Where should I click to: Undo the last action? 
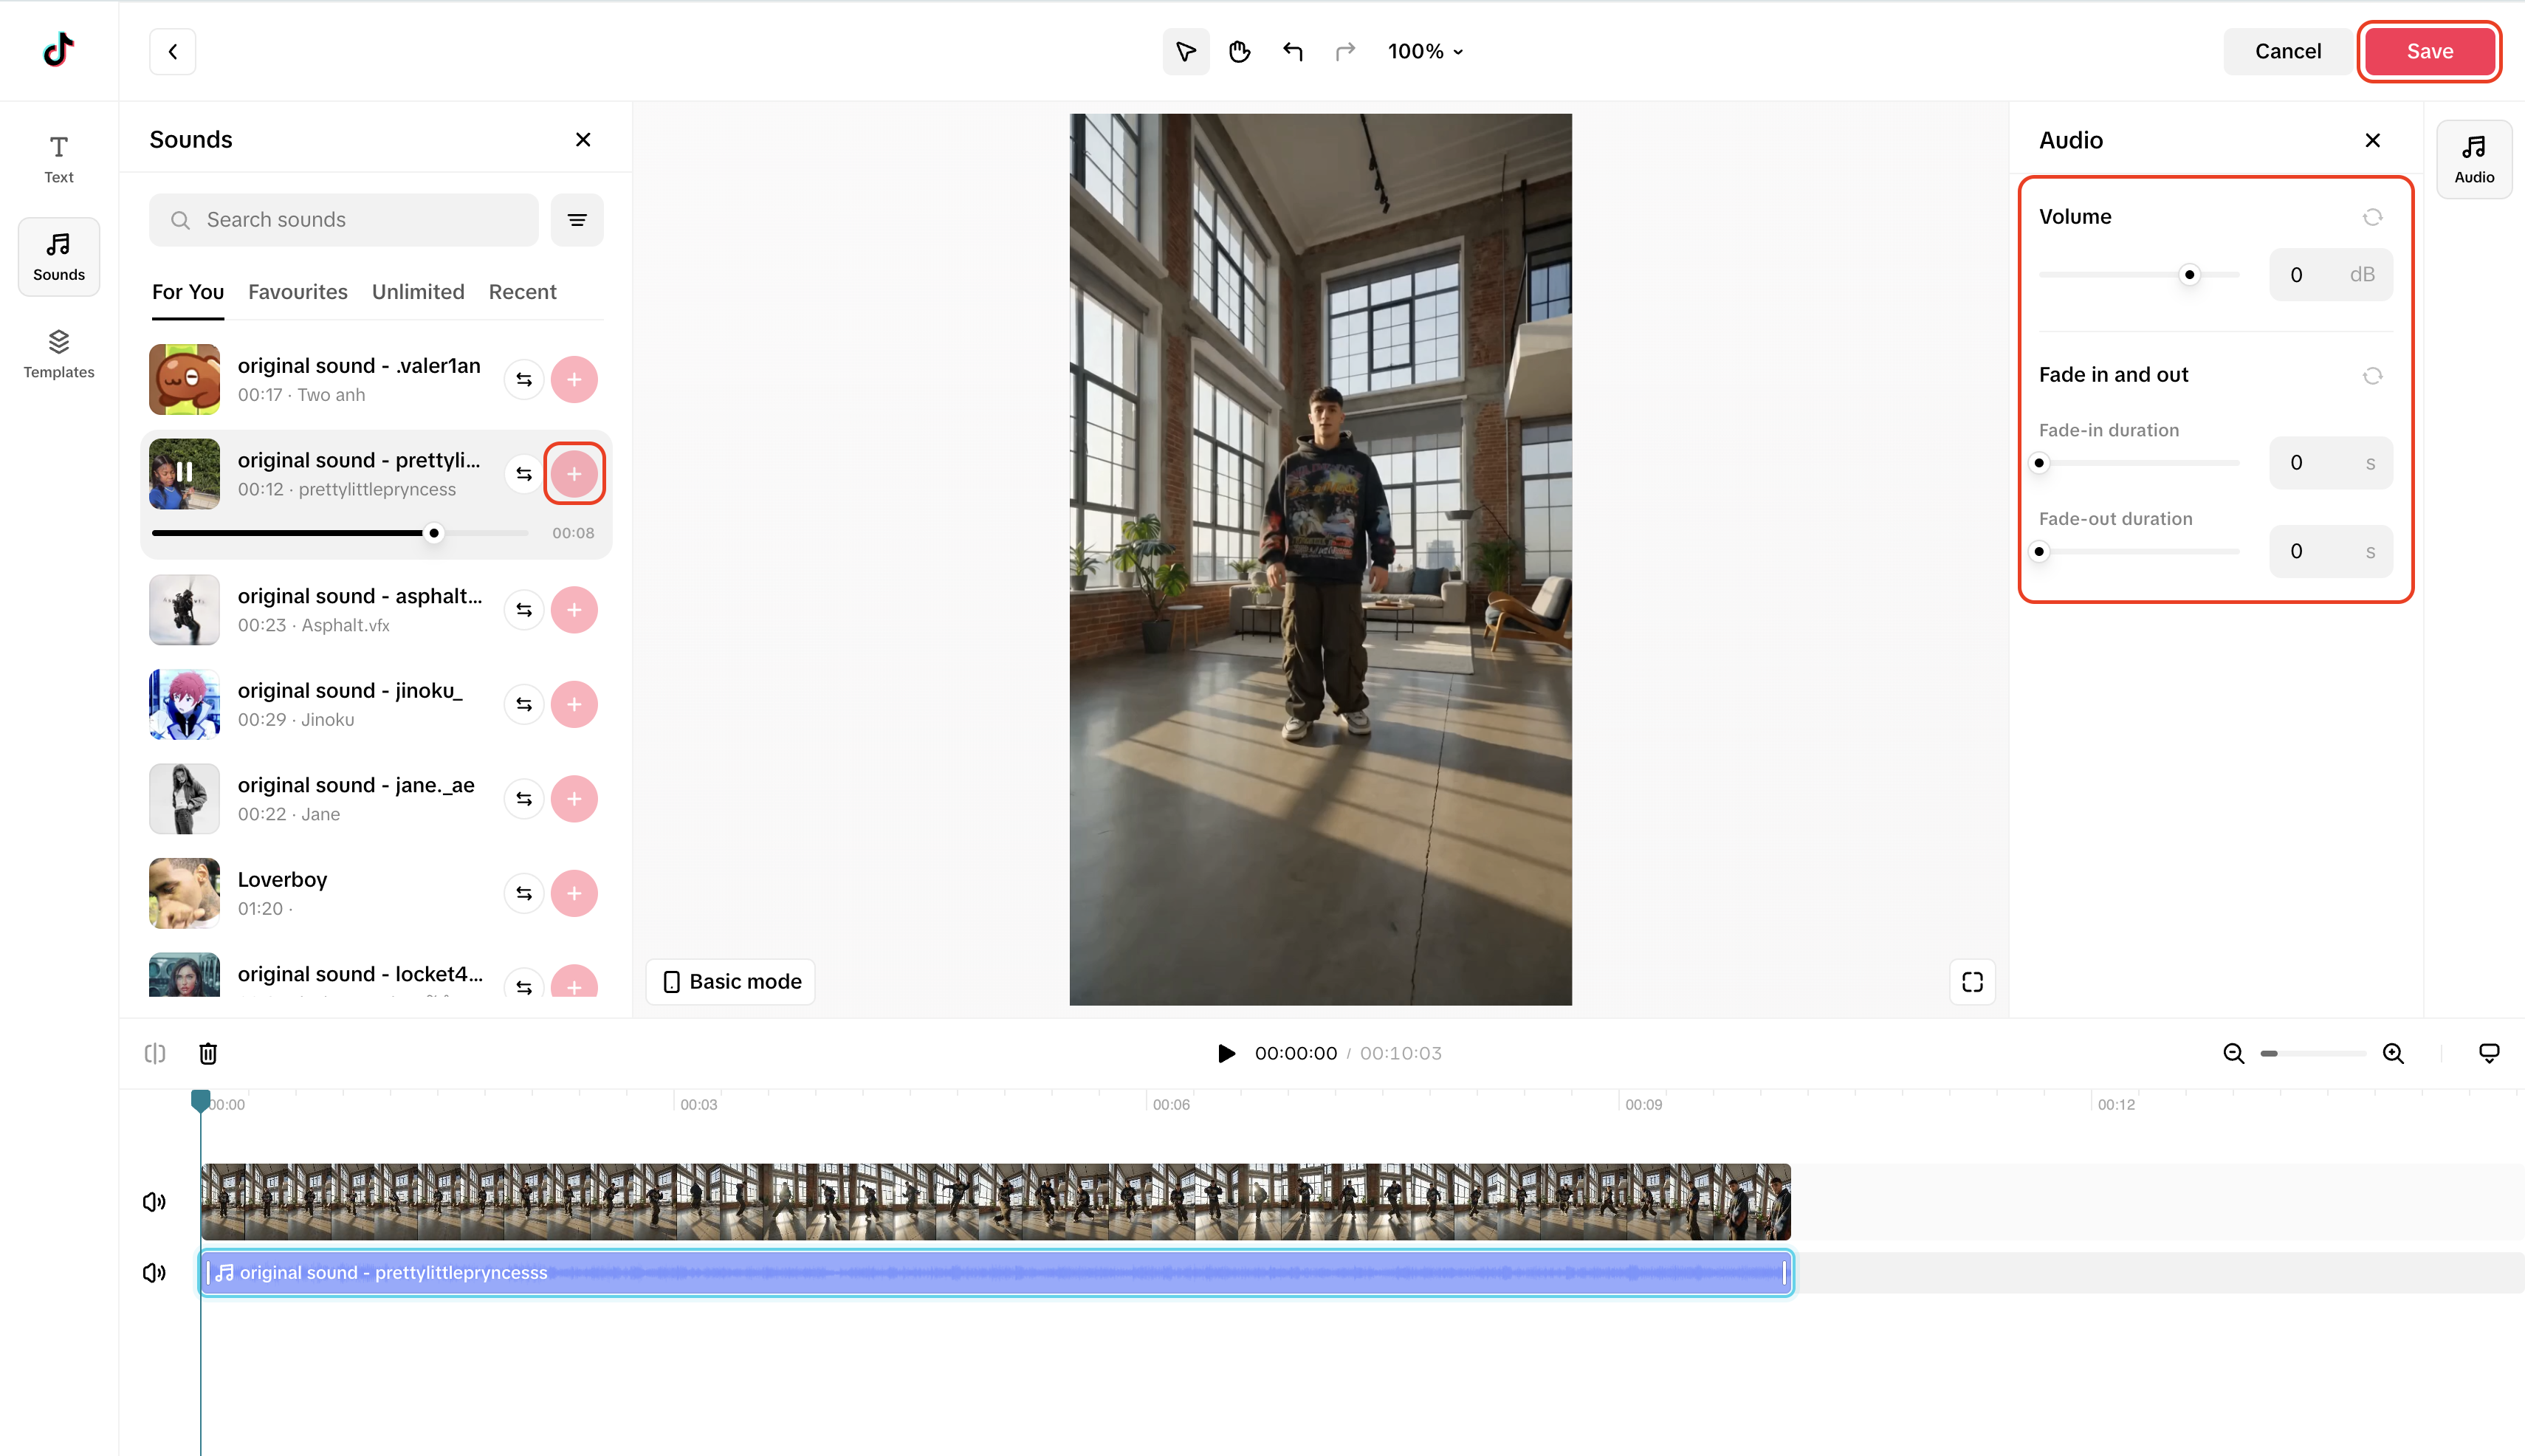coord(1293,51)
